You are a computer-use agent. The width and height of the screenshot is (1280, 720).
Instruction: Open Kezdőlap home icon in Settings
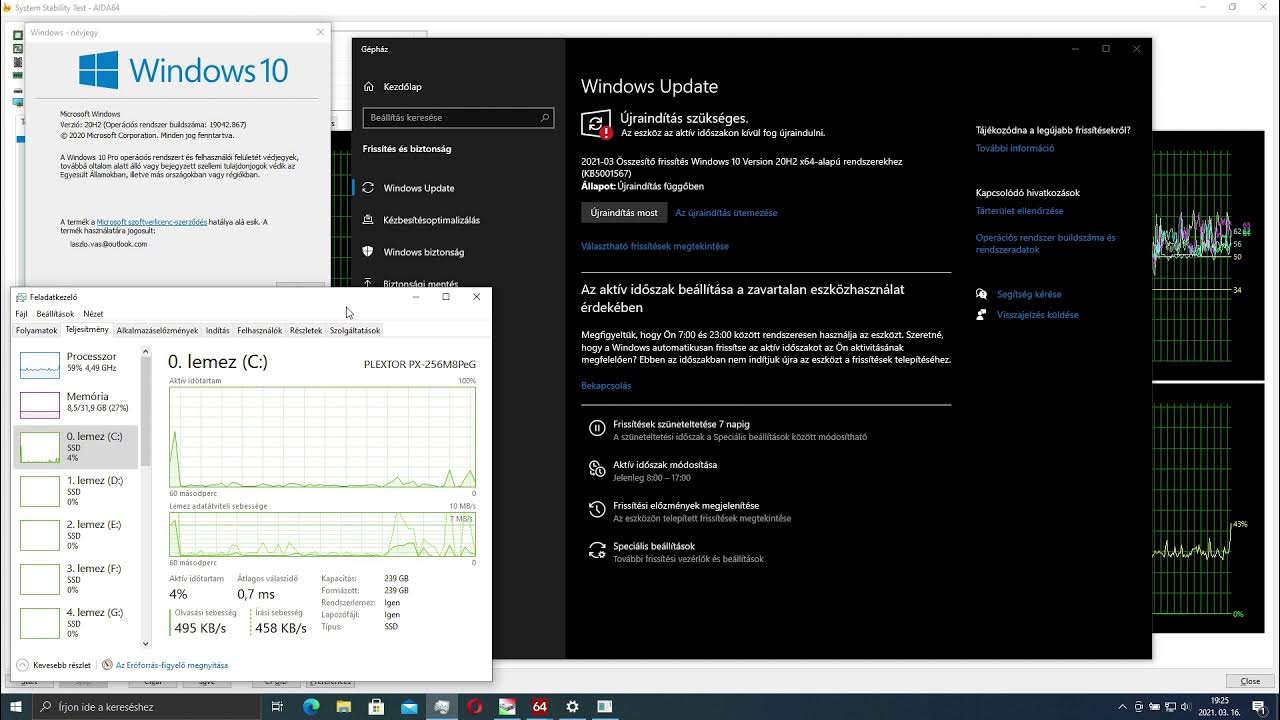(x=369, y=87)
